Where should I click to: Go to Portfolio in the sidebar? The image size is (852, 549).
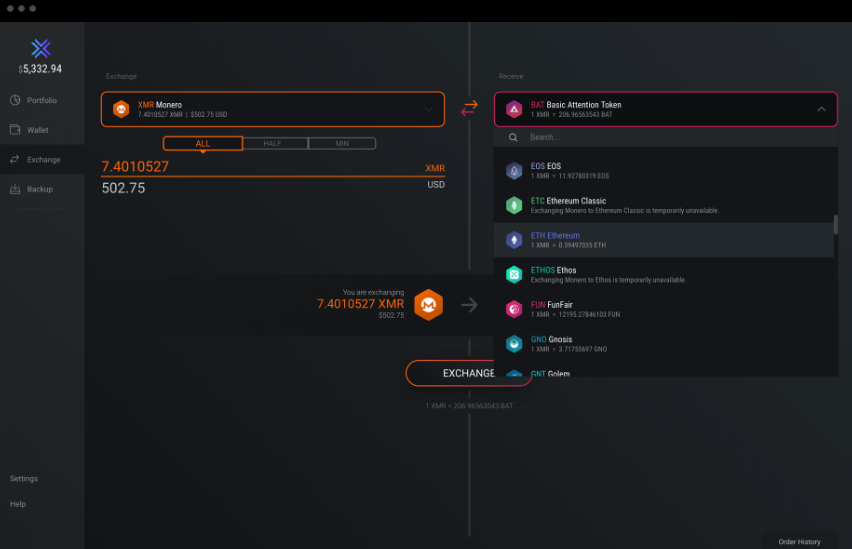point(42,100)
